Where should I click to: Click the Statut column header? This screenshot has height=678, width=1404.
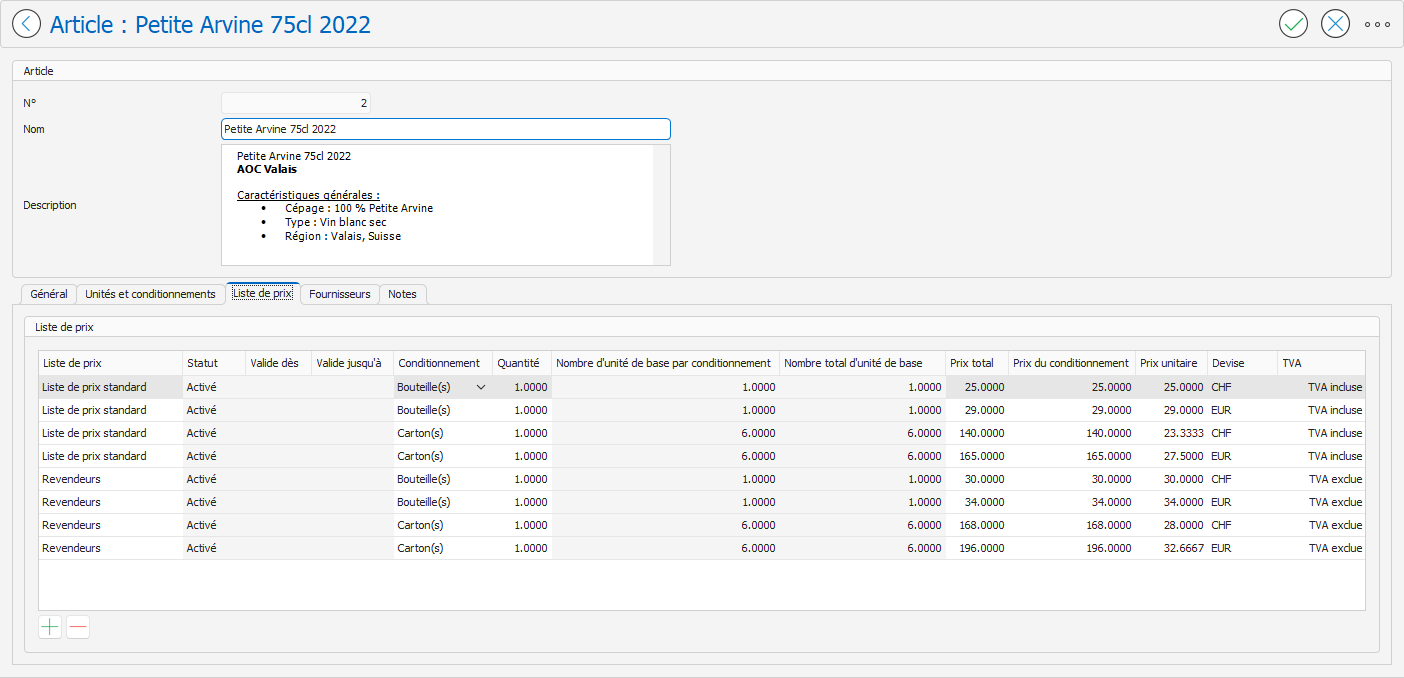coord(213,363)
